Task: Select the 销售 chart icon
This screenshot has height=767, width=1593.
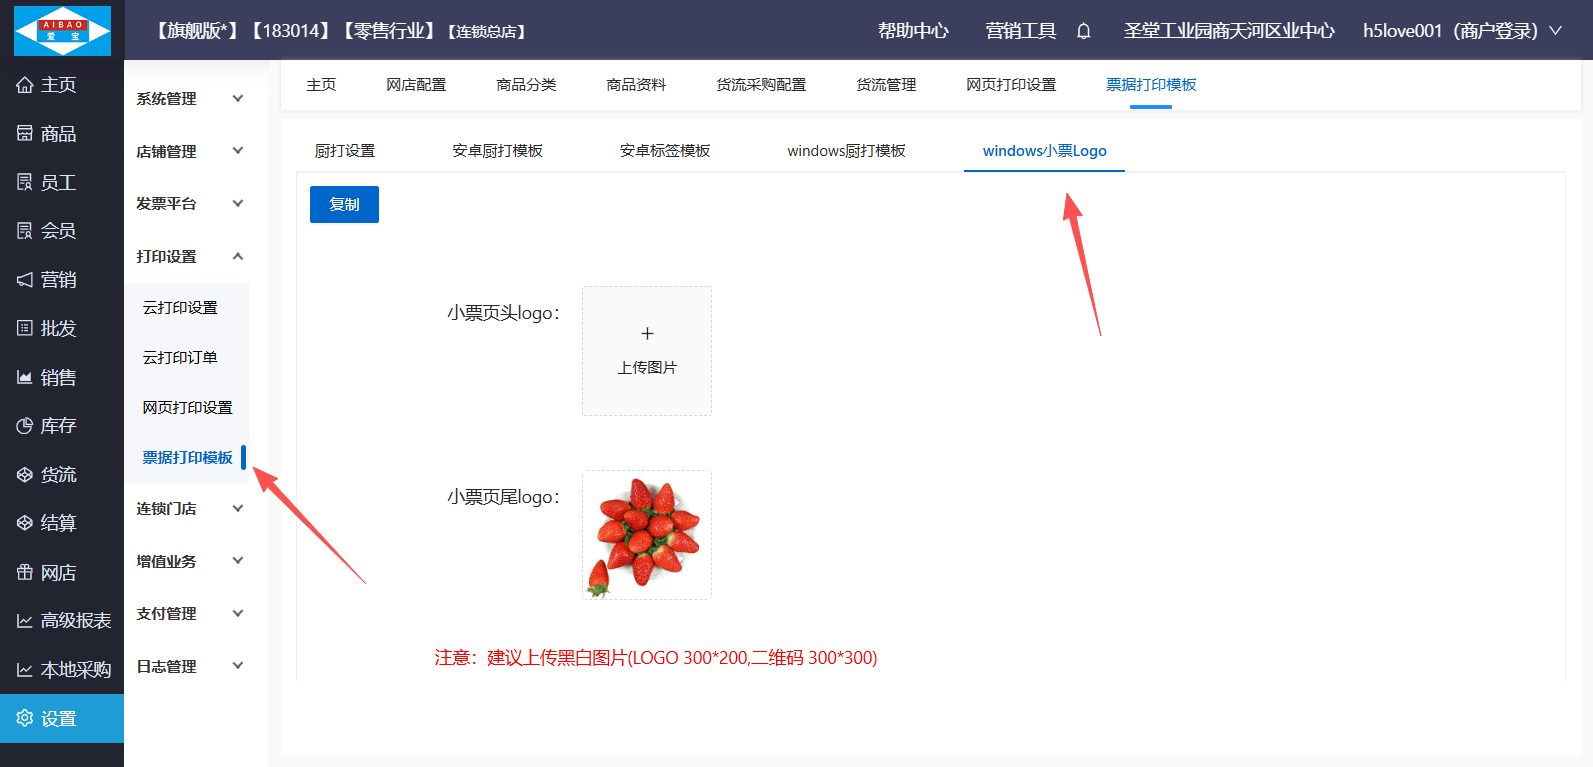Action: click(x=25, y=377)
